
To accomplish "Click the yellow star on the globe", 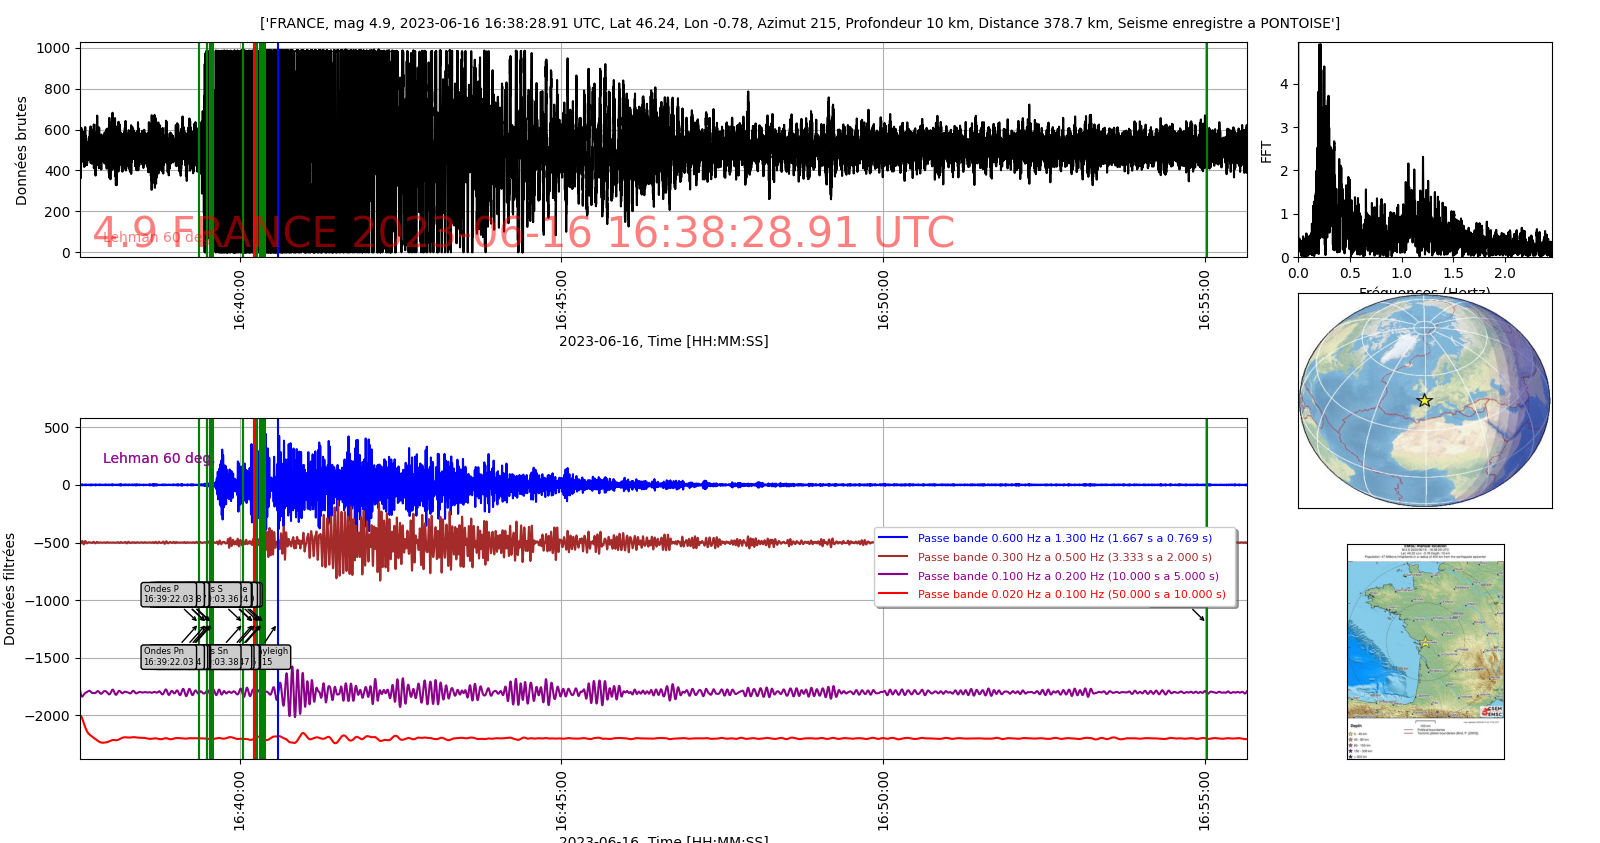I will [1424, 400].
